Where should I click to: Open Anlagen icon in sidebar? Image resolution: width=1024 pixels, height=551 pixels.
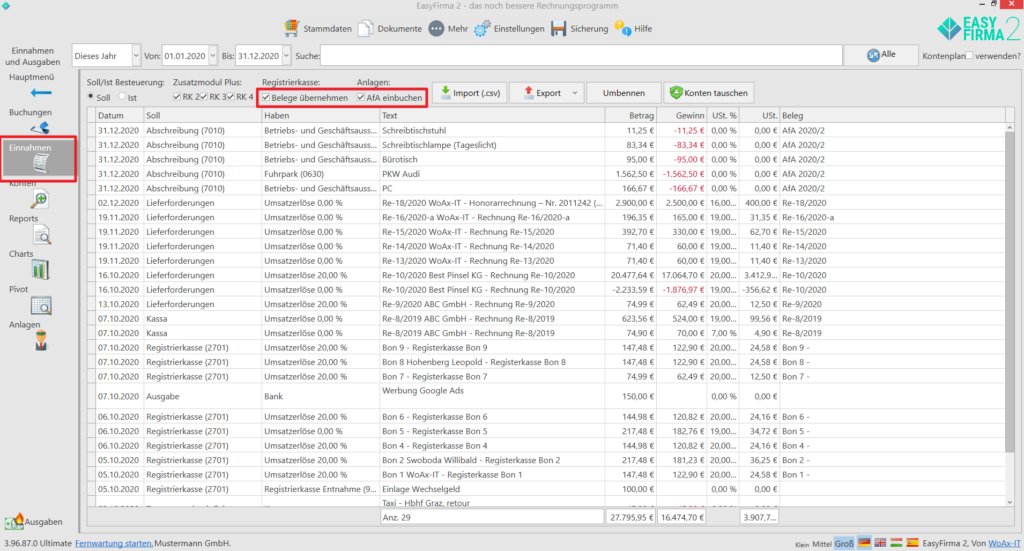(41, 341)
